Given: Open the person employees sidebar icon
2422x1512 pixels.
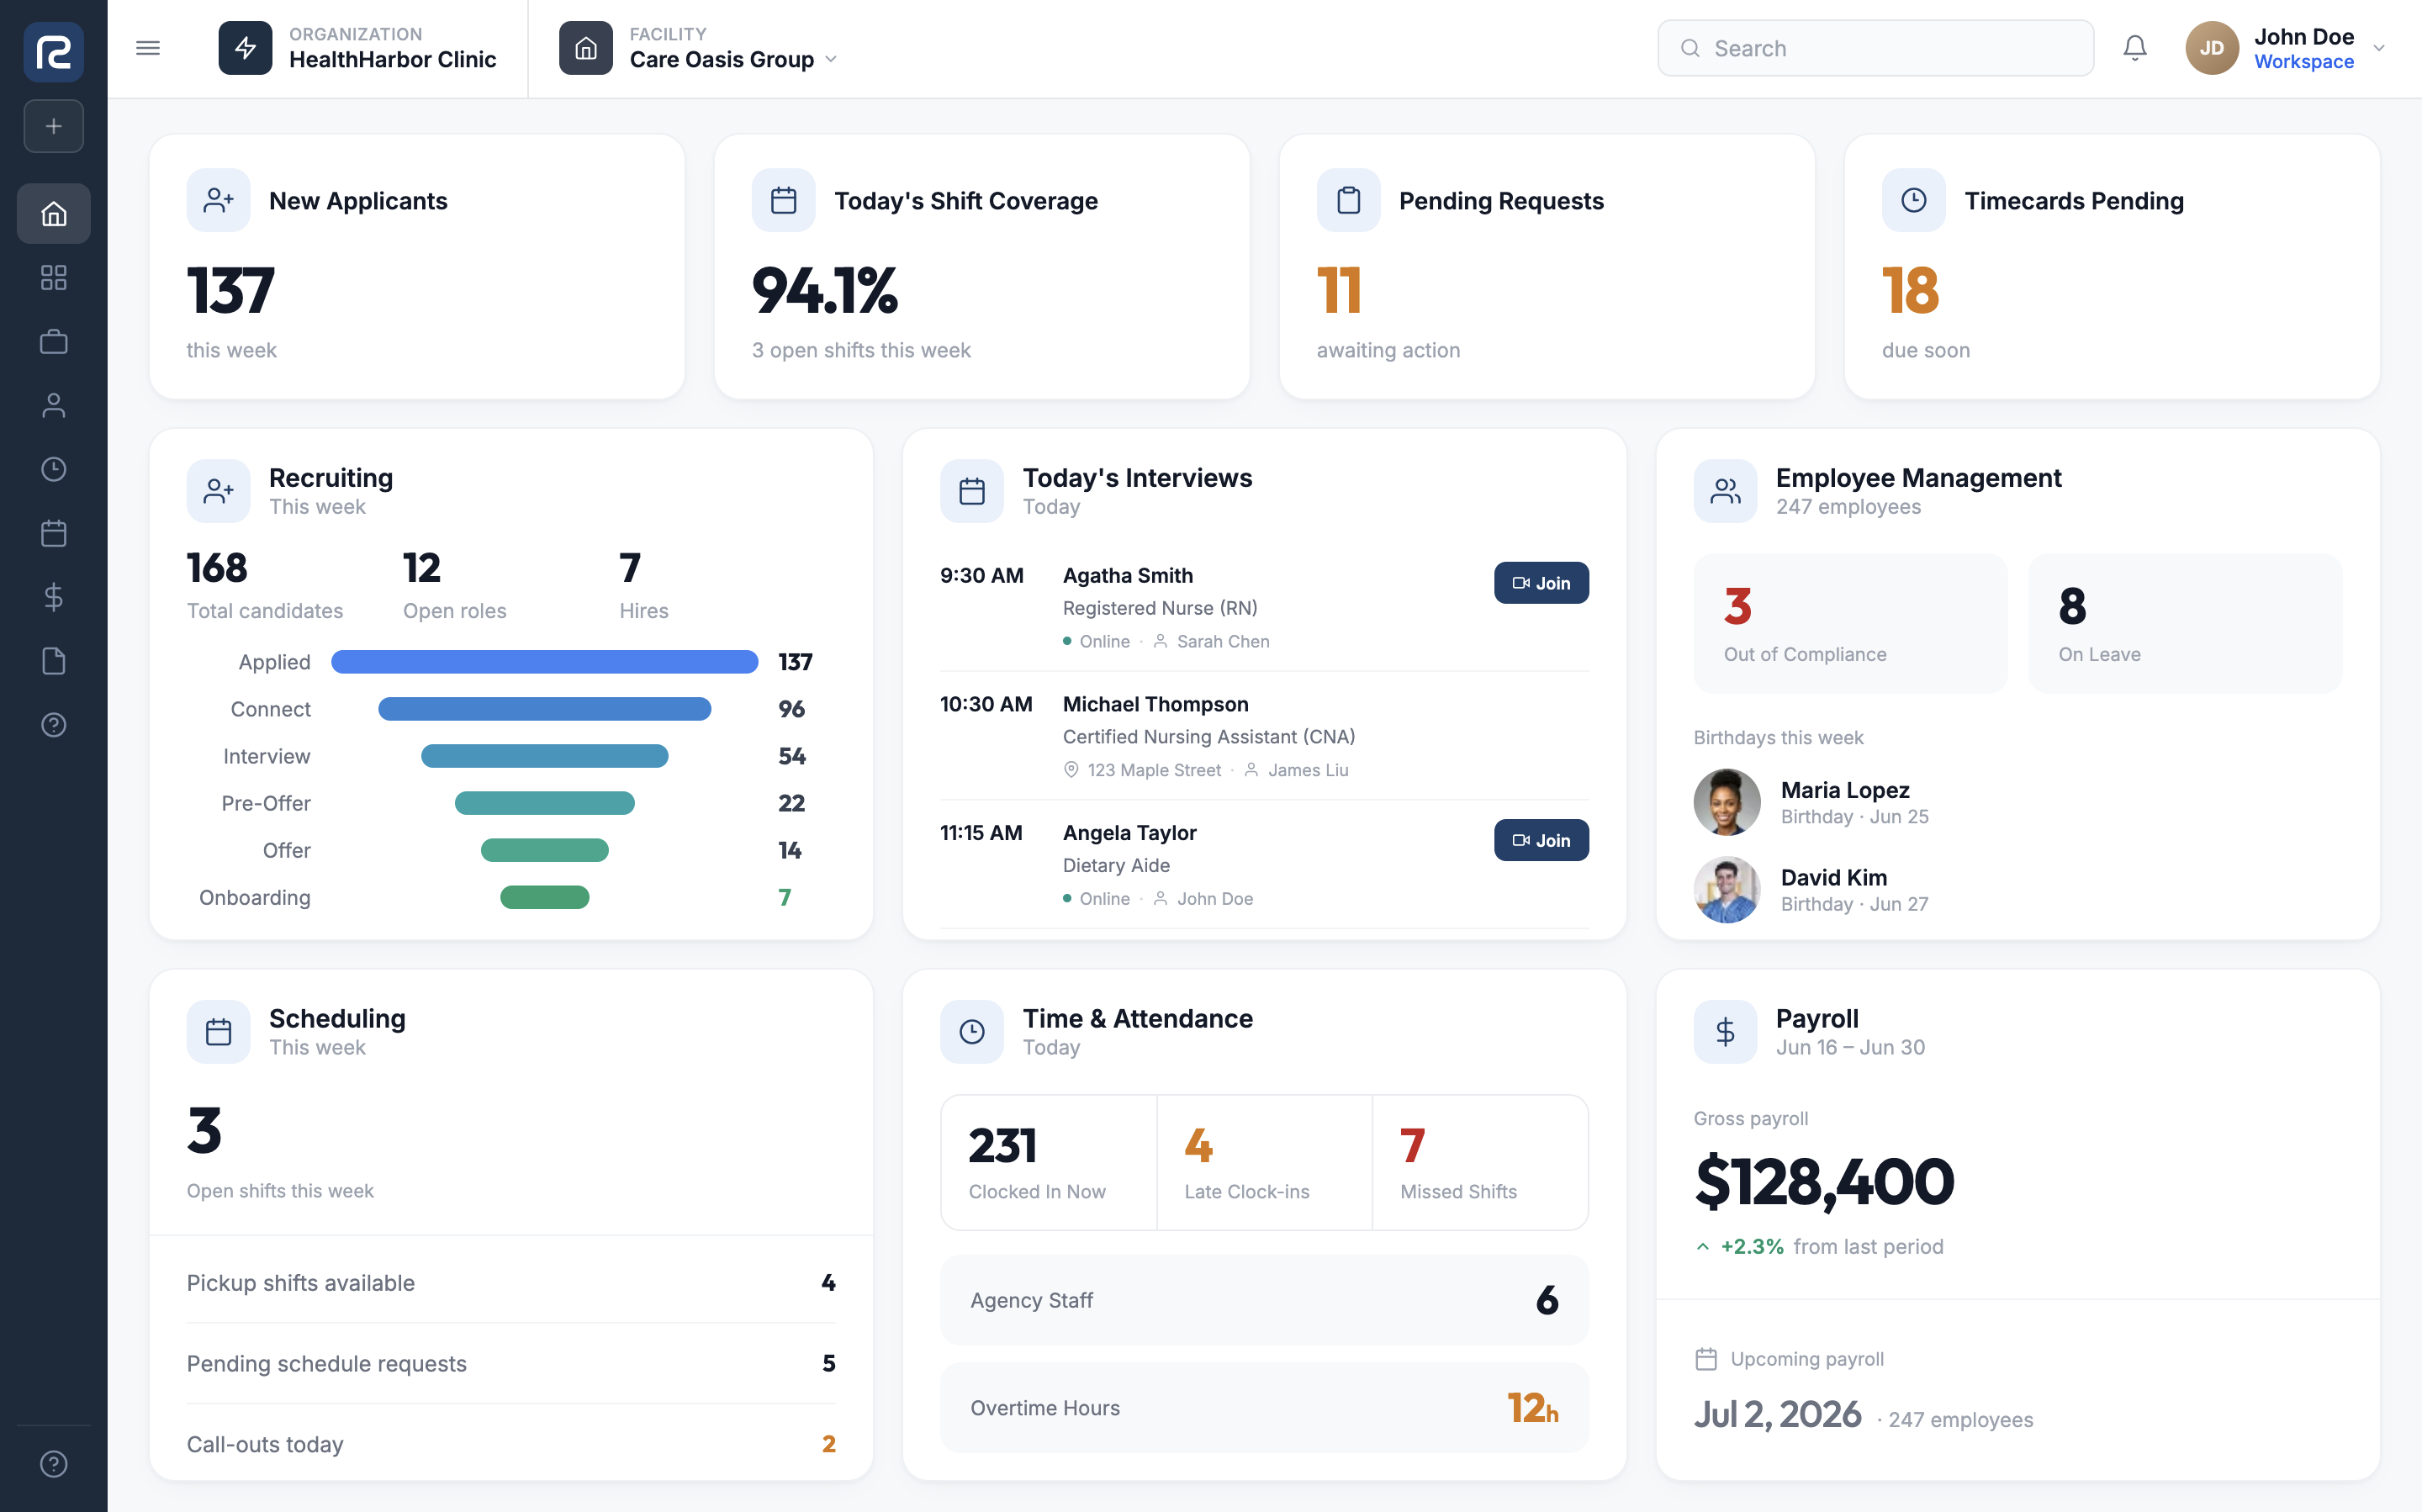Looking at the screenshot, I should 53,405.
